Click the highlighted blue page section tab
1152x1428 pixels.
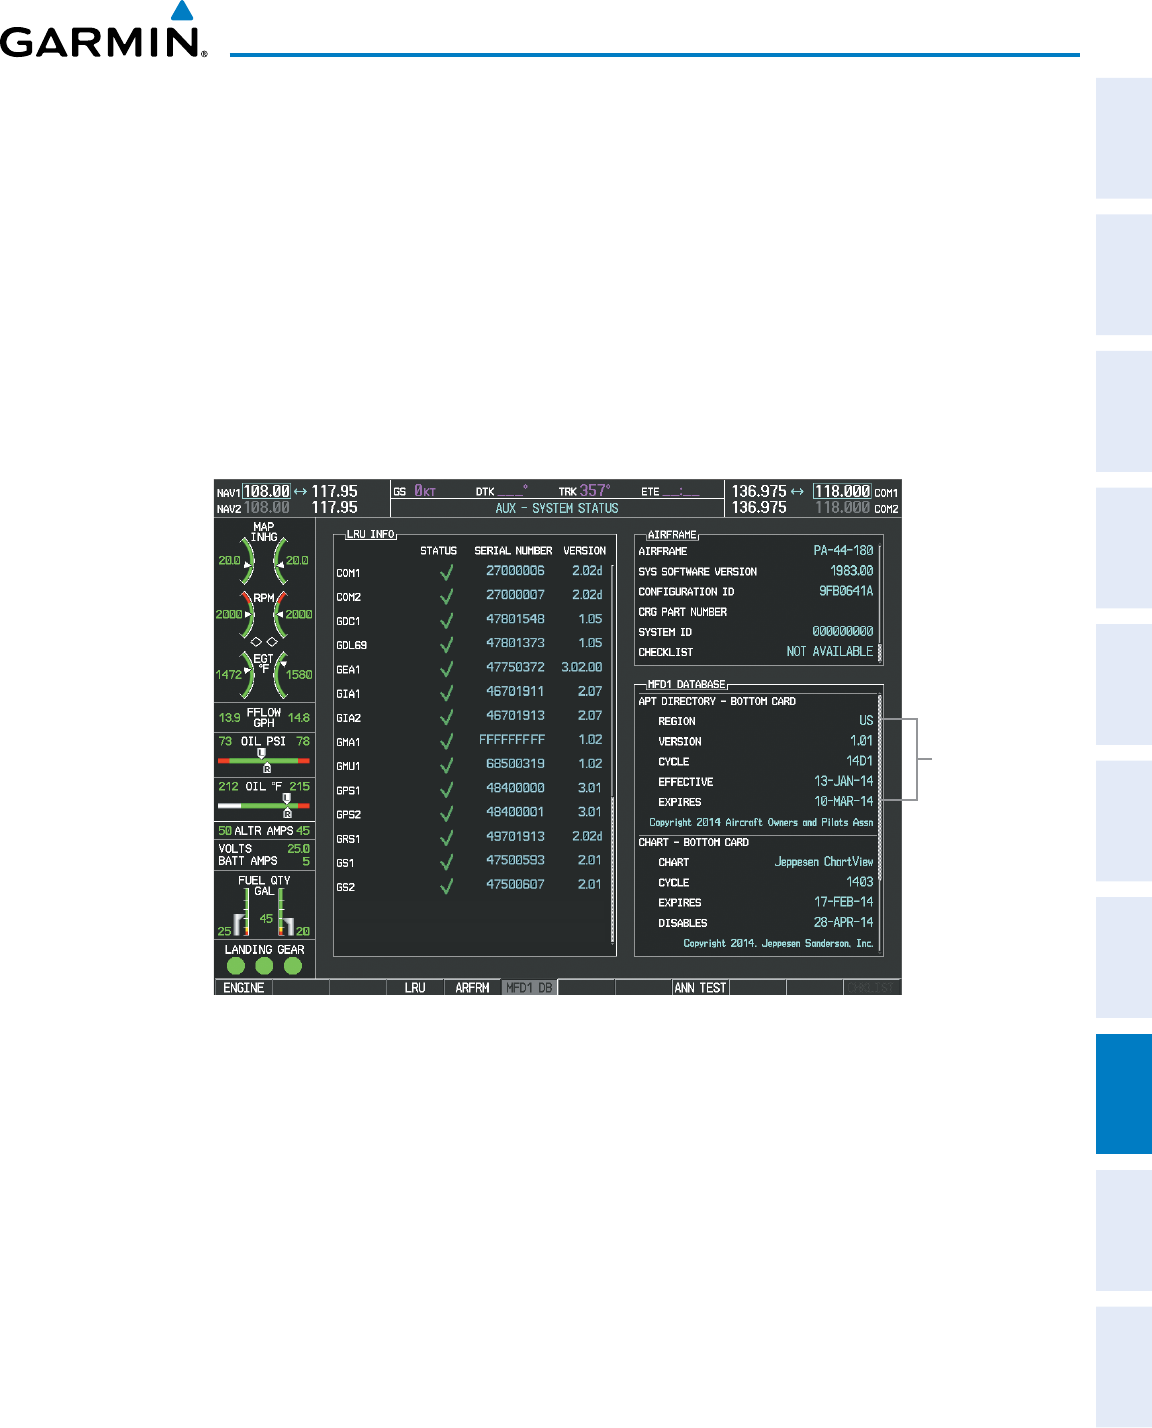(1124, 1094)
